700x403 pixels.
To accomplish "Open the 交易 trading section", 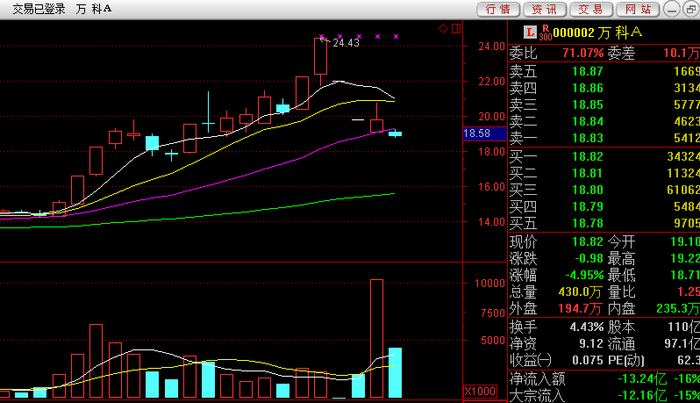I will (x=591, y=9).
